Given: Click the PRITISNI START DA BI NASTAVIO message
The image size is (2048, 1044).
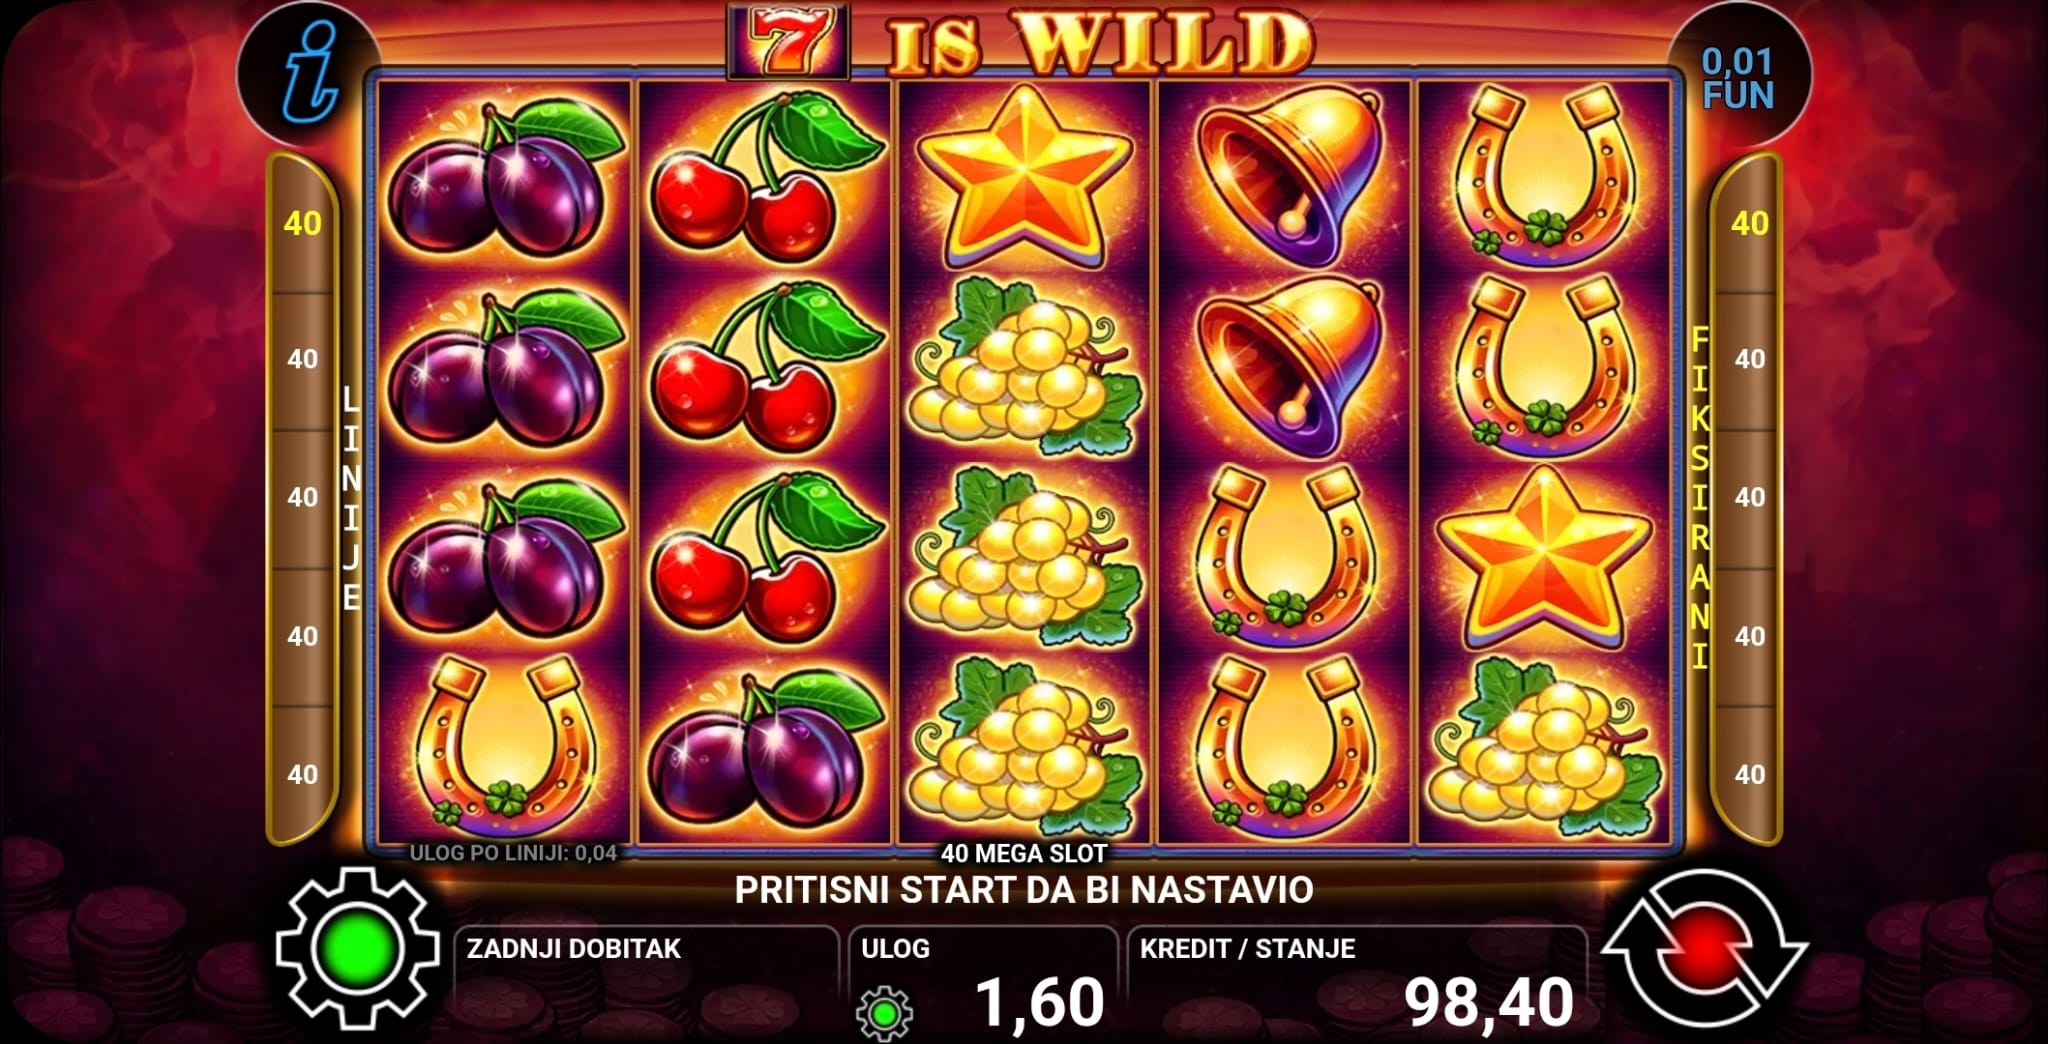Looking at the screenshot, I should click(1024, 889).
